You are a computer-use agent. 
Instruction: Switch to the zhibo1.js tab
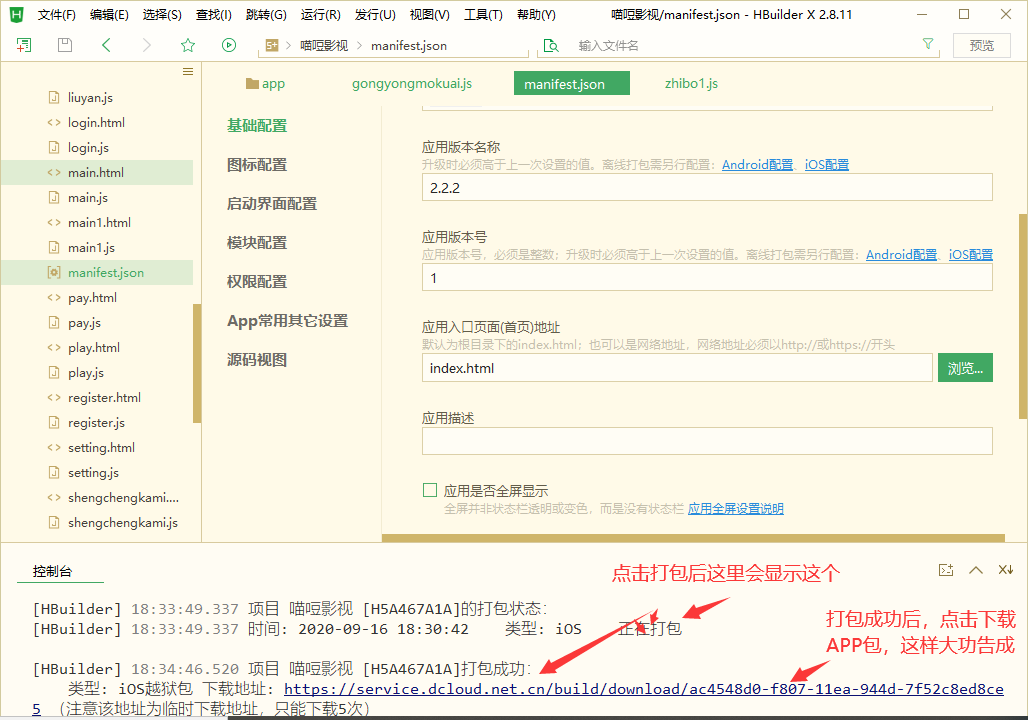691,83
